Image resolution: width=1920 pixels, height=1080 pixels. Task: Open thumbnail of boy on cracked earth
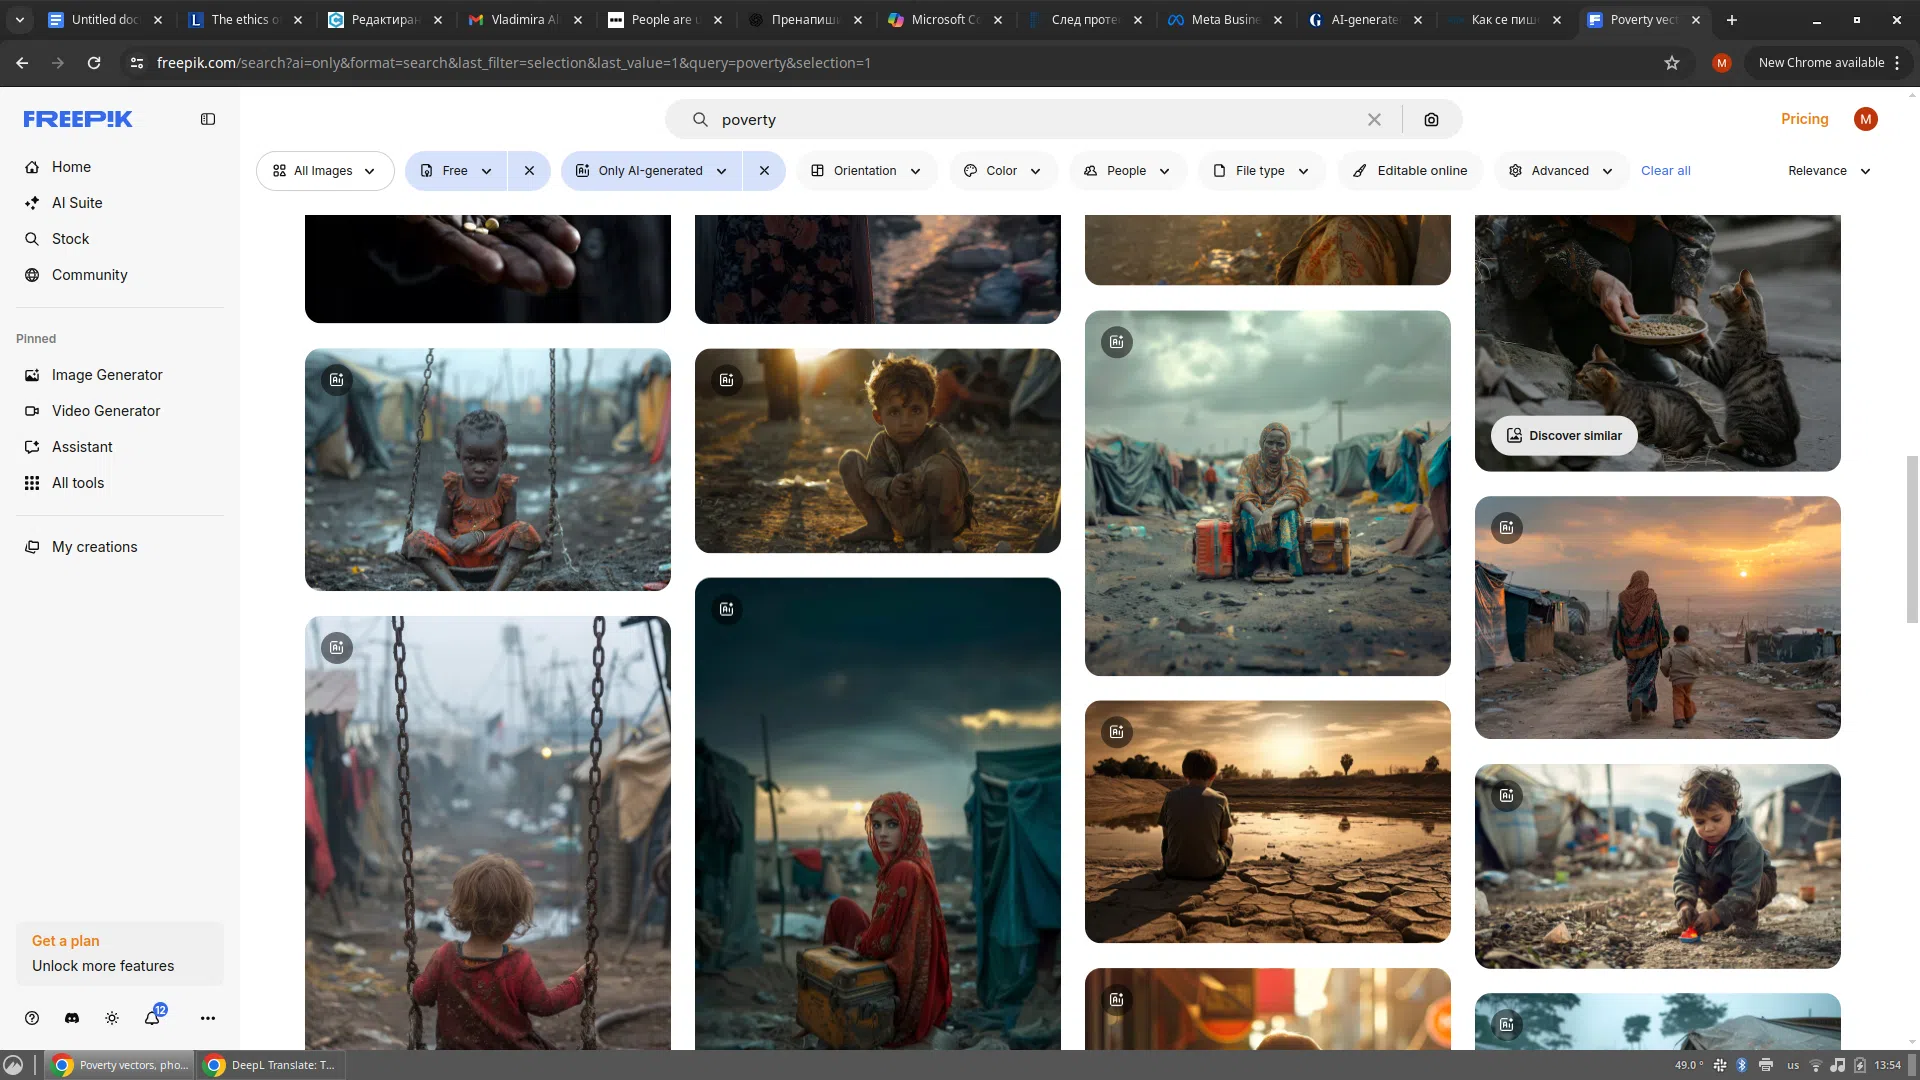click(x=1267, y=821)
